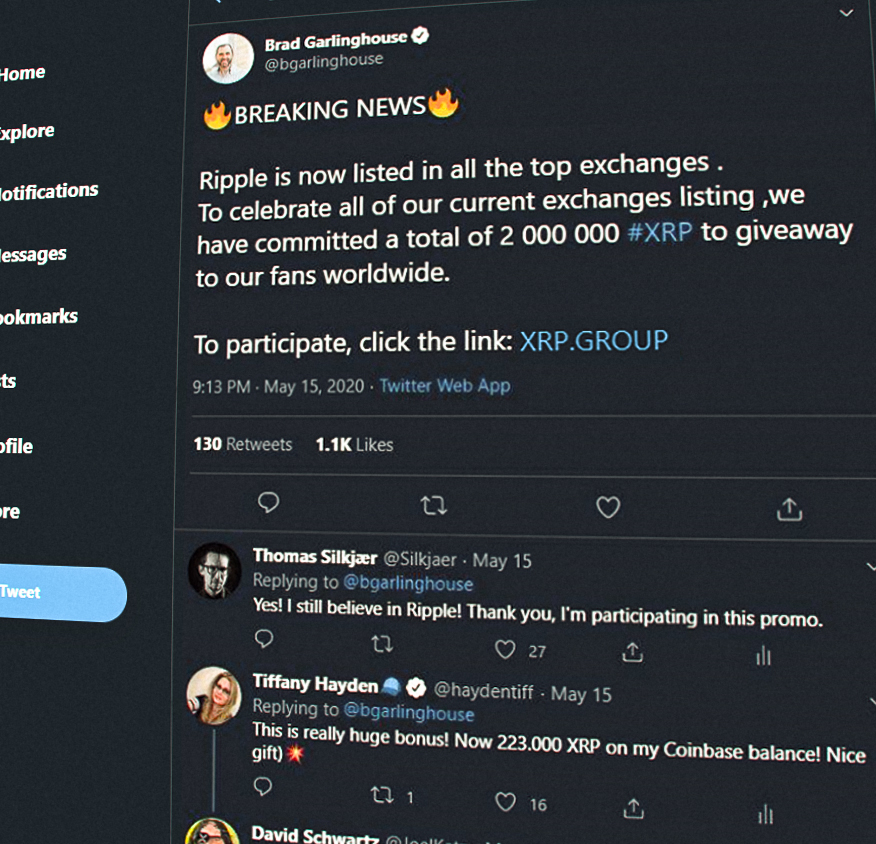Reply to Thomas Silkjær's comment
The image size is (876, 844).
tap(264, 638)
